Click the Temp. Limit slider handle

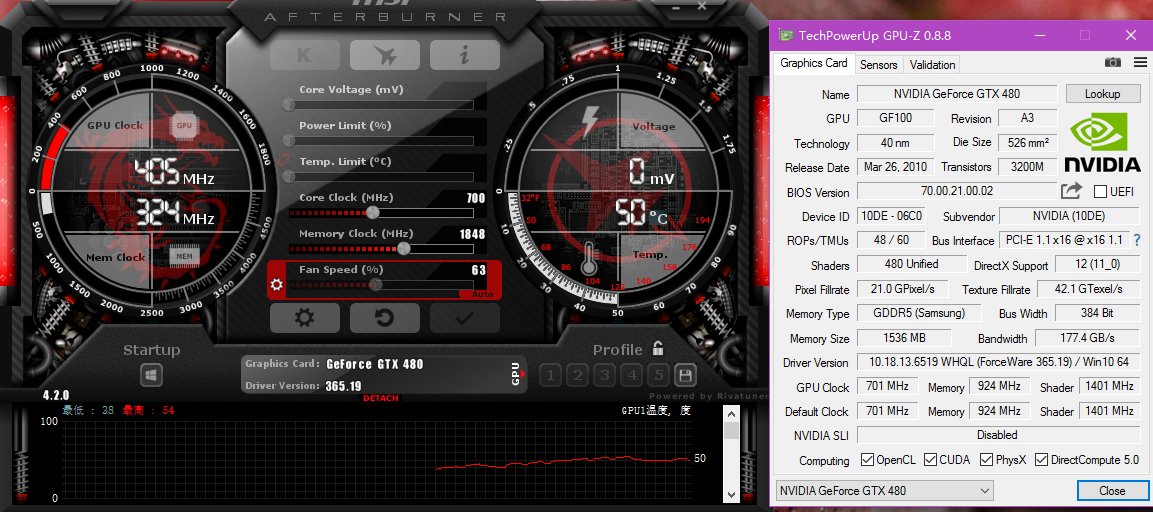289,177
